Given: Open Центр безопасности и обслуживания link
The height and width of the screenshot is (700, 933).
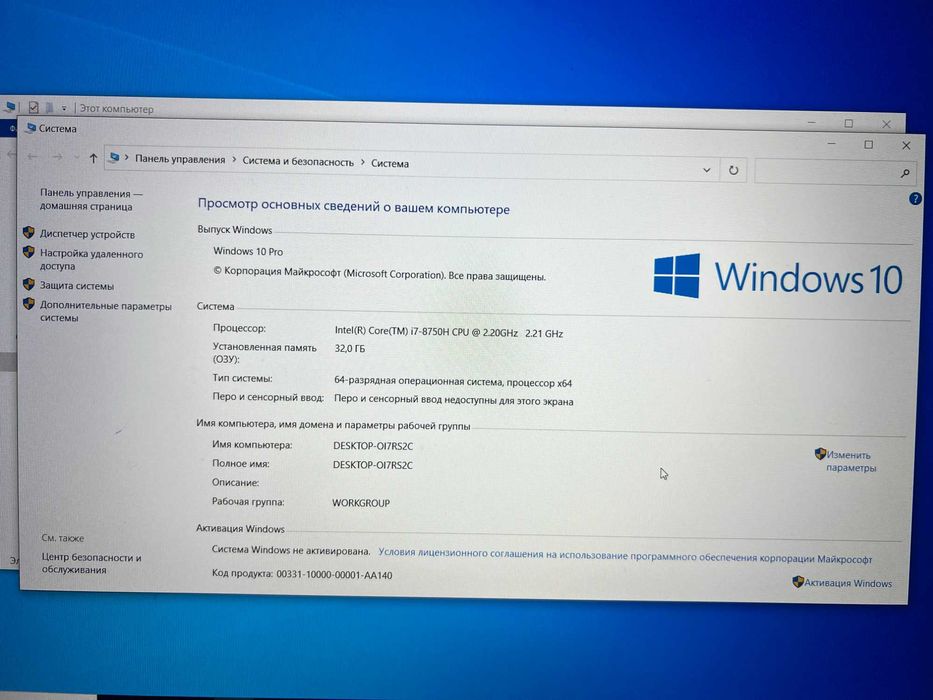Looking at the screenshot, I should click(x=91, y=563).
